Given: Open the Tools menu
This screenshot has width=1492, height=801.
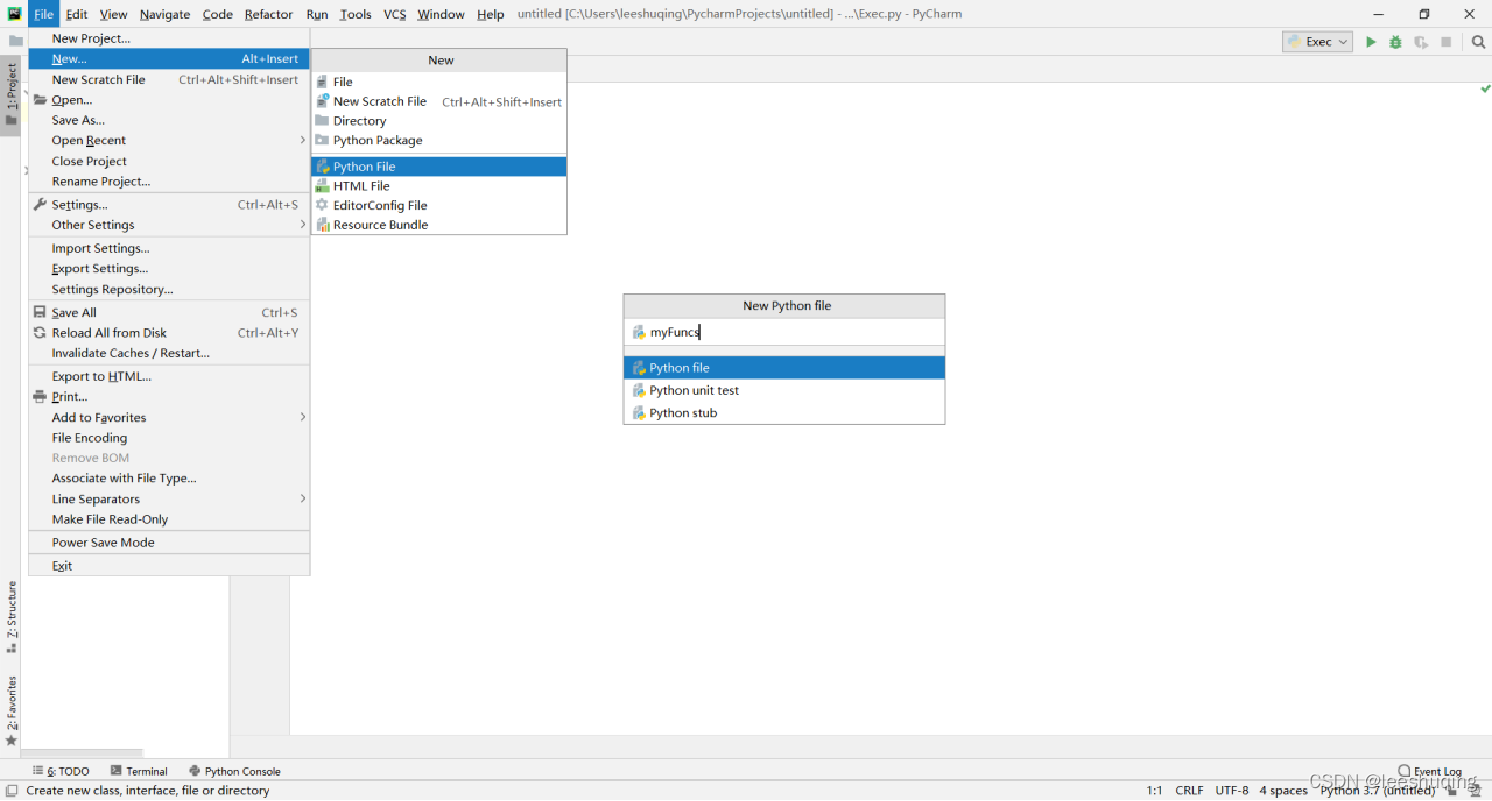Looking at the screenshot, I should [355, 14].
